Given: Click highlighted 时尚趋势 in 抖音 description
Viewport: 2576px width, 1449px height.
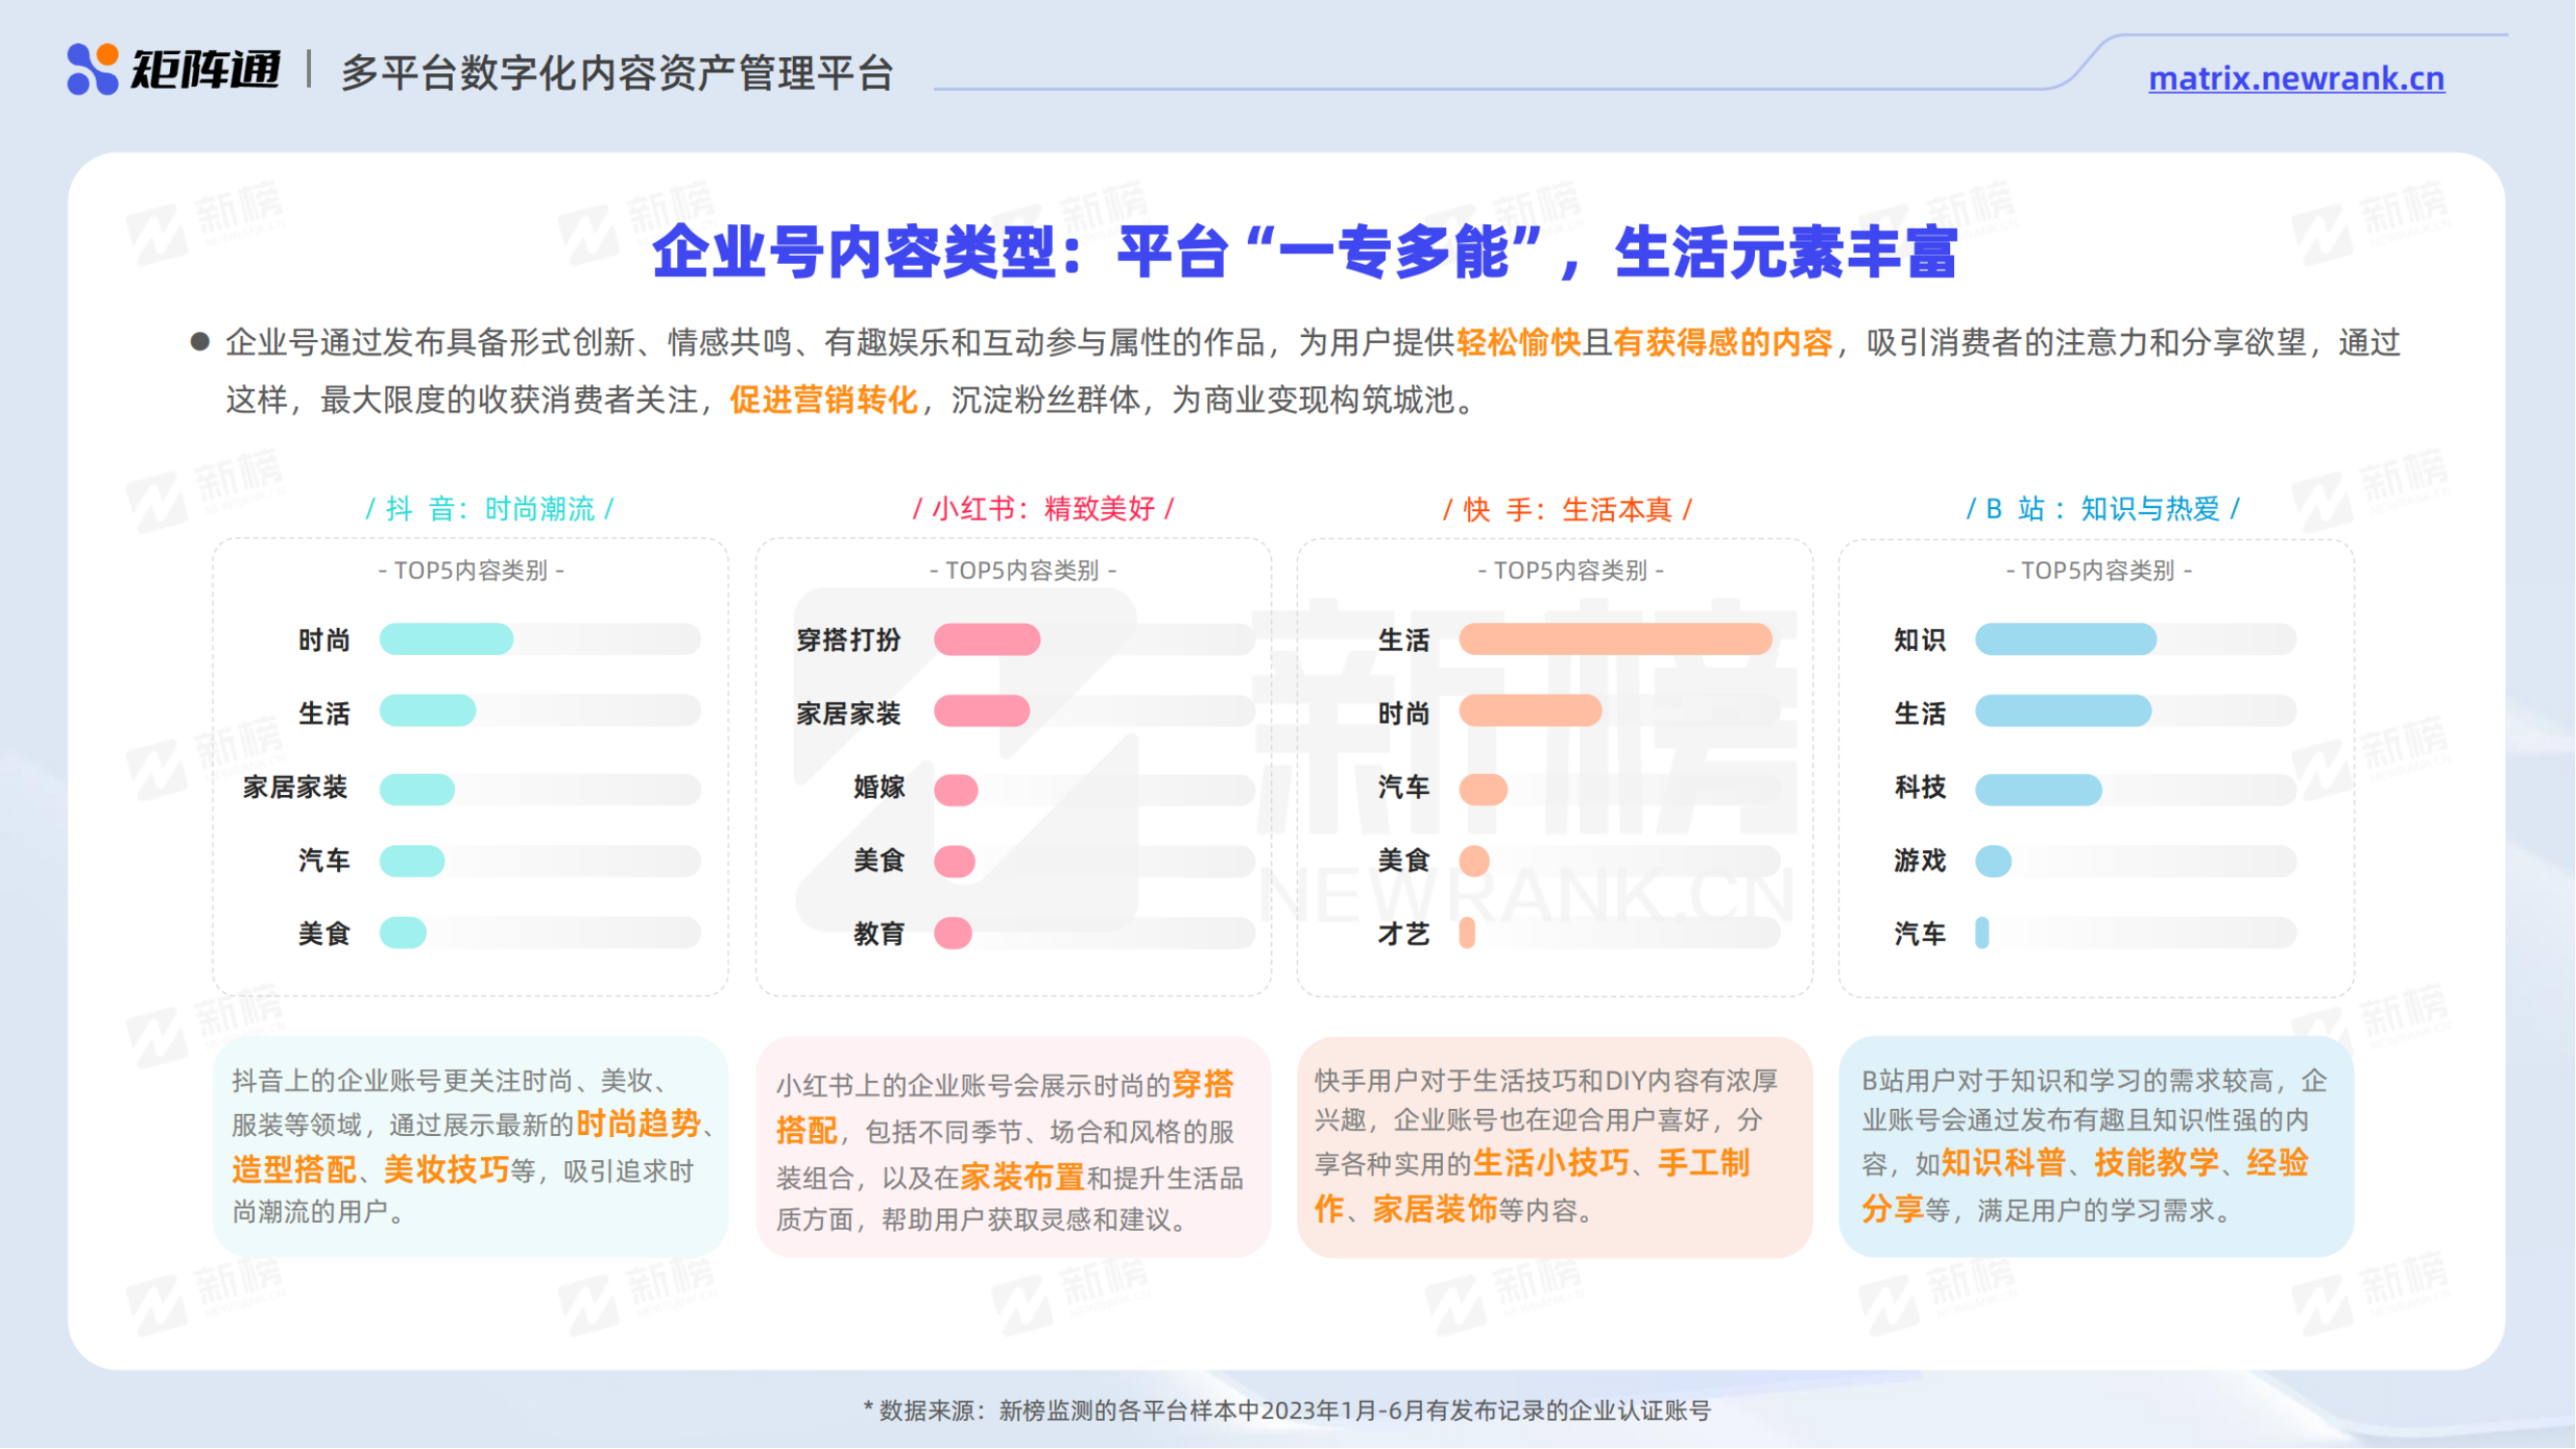Looking at the screenshot, I should click(637, 1124).
